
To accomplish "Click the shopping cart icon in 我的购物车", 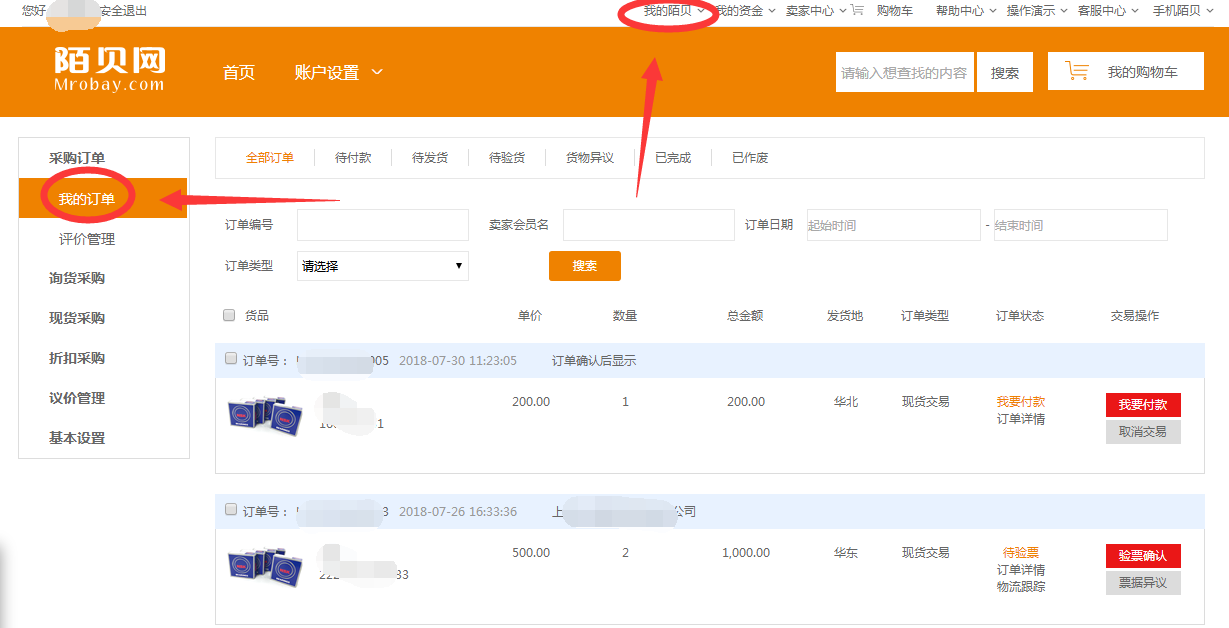I will point(1077,71).
